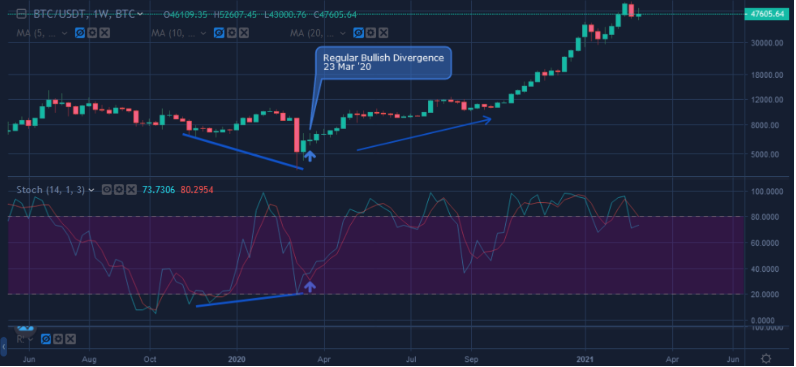Toggle visibility of the MA (5 indicator

point(80,34)
